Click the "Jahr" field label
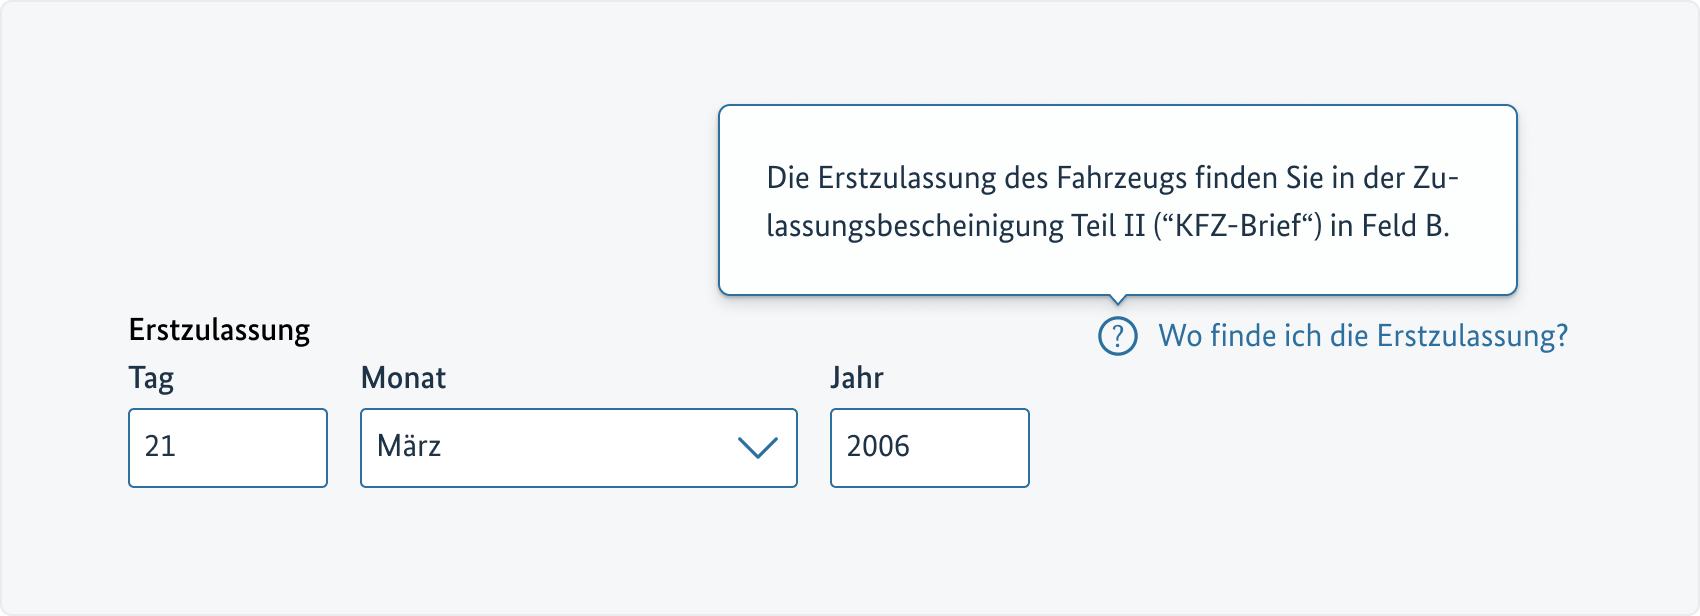1700x616 pixels. pos(857,378)
